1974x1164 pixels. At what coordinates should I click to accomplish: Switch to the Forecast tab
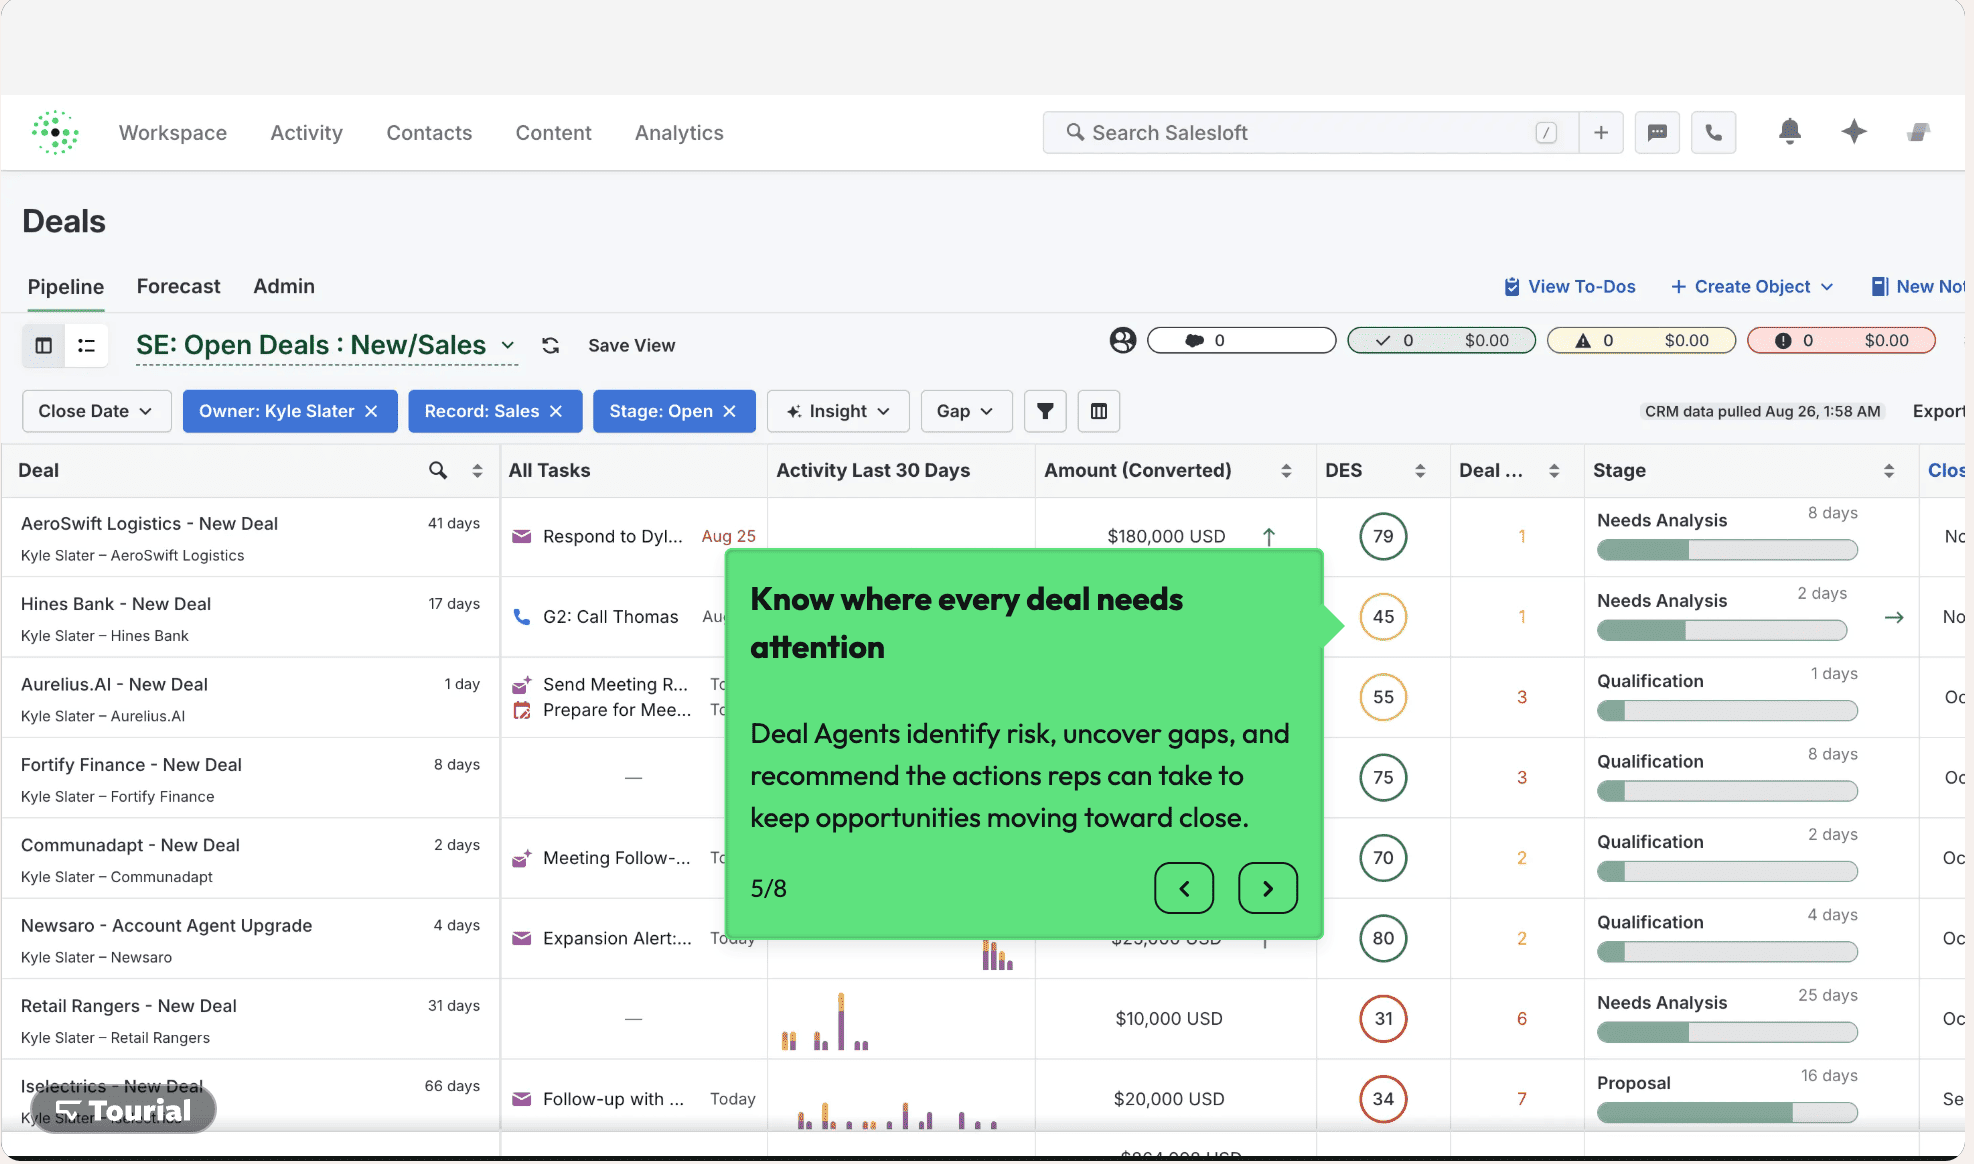(178, 286)
